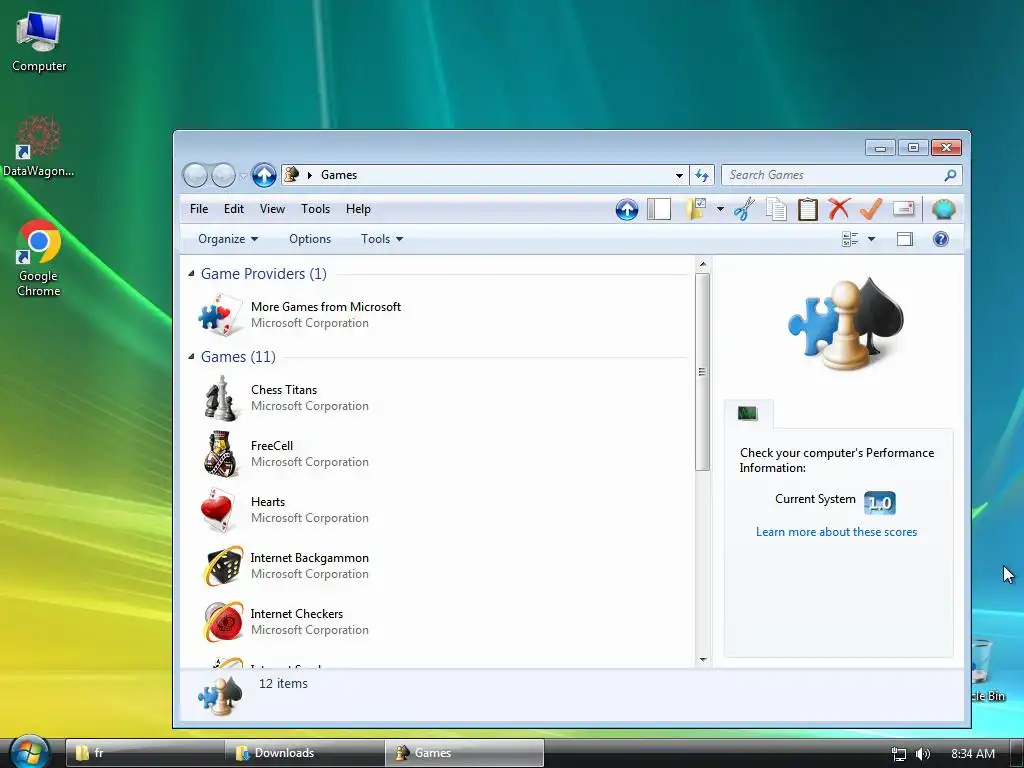Switch to Downloads taskbar window
This screenshot has width=1024, height=768.
pyautogui.click(x=305, y=753)
